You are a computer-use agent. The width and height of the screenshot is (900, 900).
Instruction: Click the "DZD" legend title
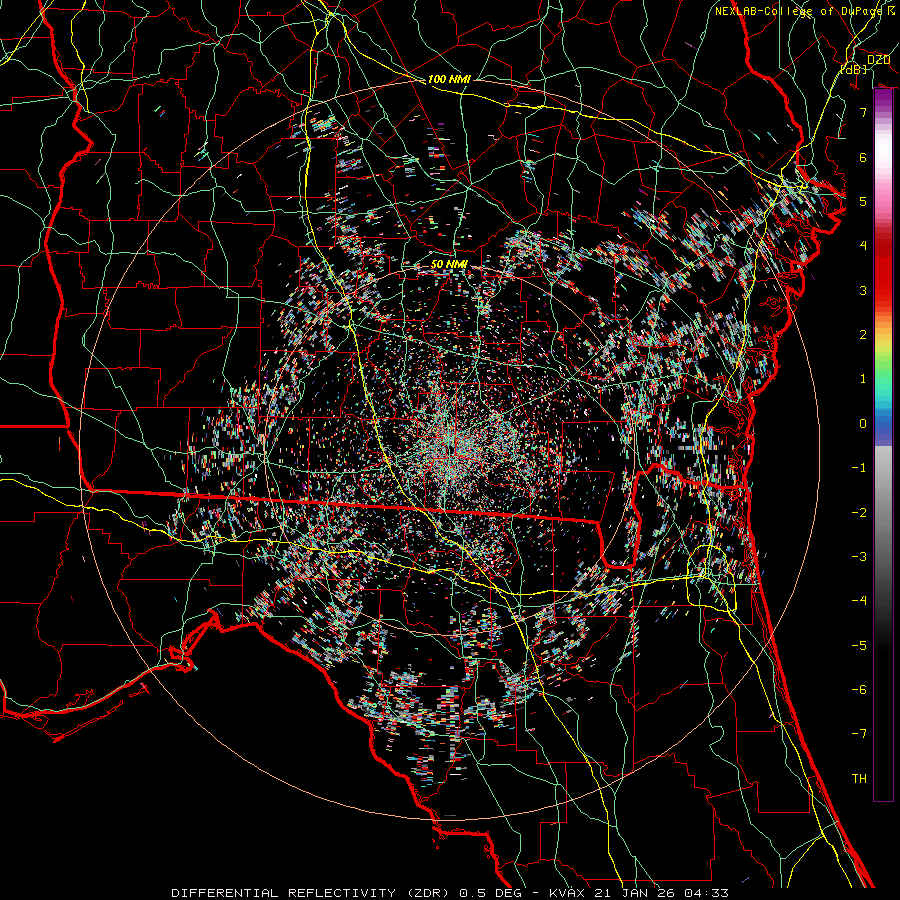pos(878,60)
